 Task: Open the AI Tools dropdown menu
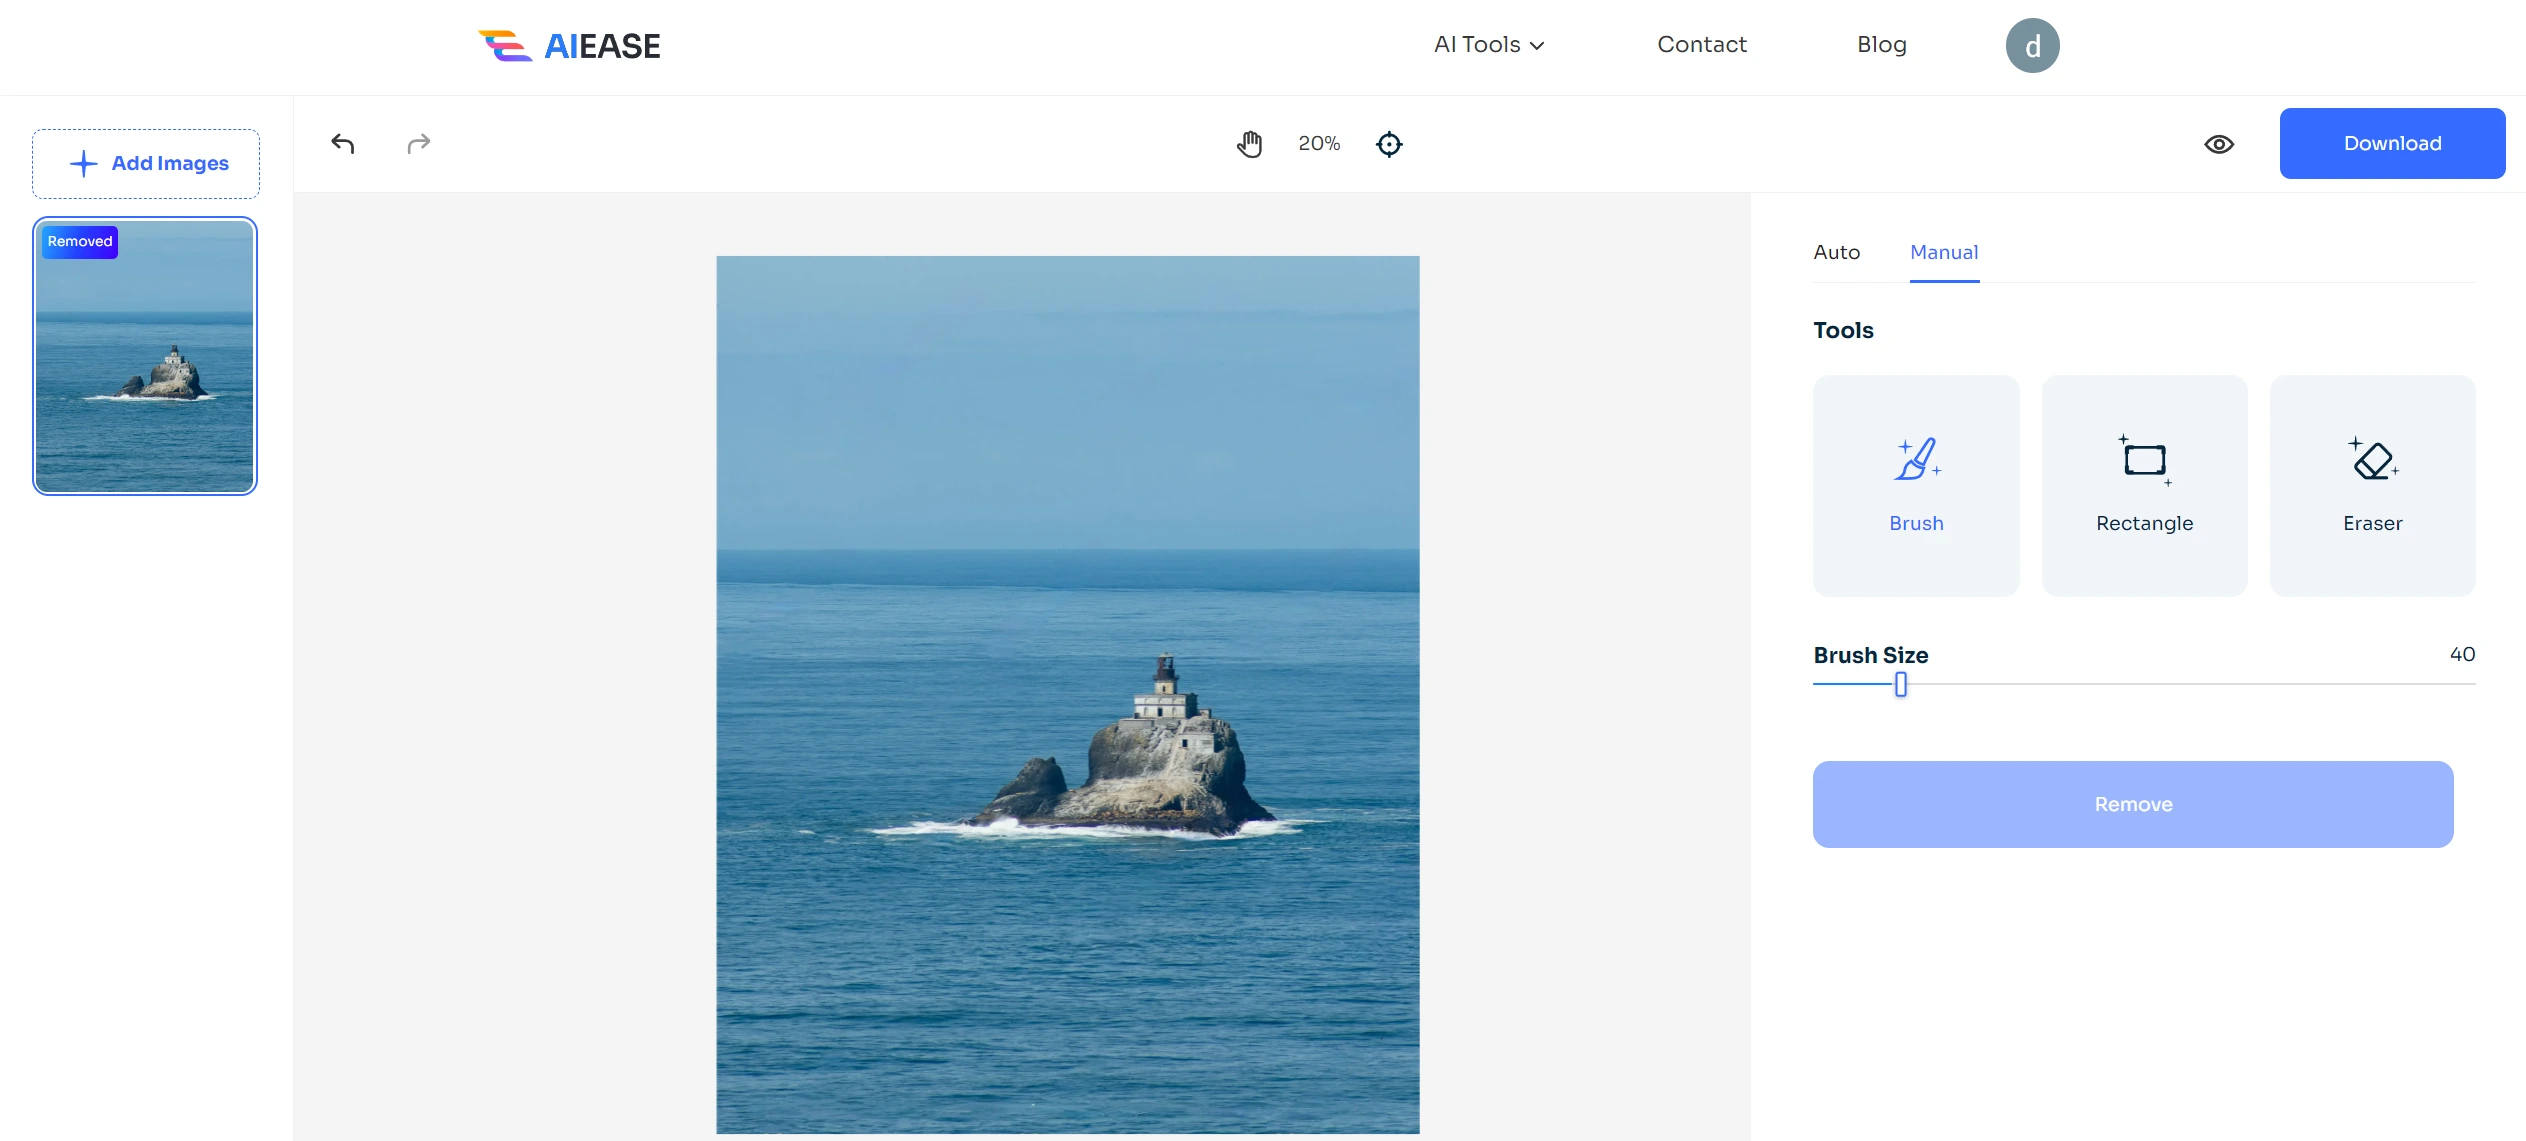click(x=1488, y=45)
